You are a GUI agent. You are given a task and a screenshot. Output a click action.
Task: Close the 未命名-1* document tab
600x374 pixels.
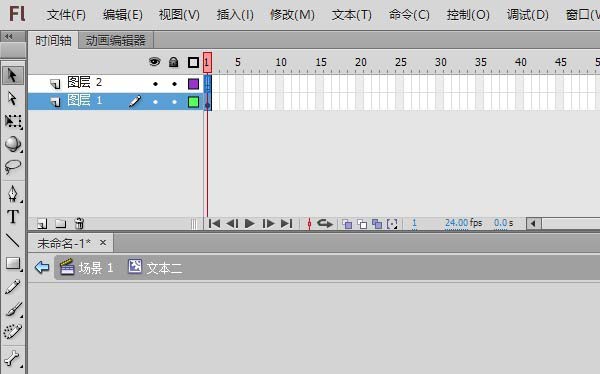click(103, 242)
